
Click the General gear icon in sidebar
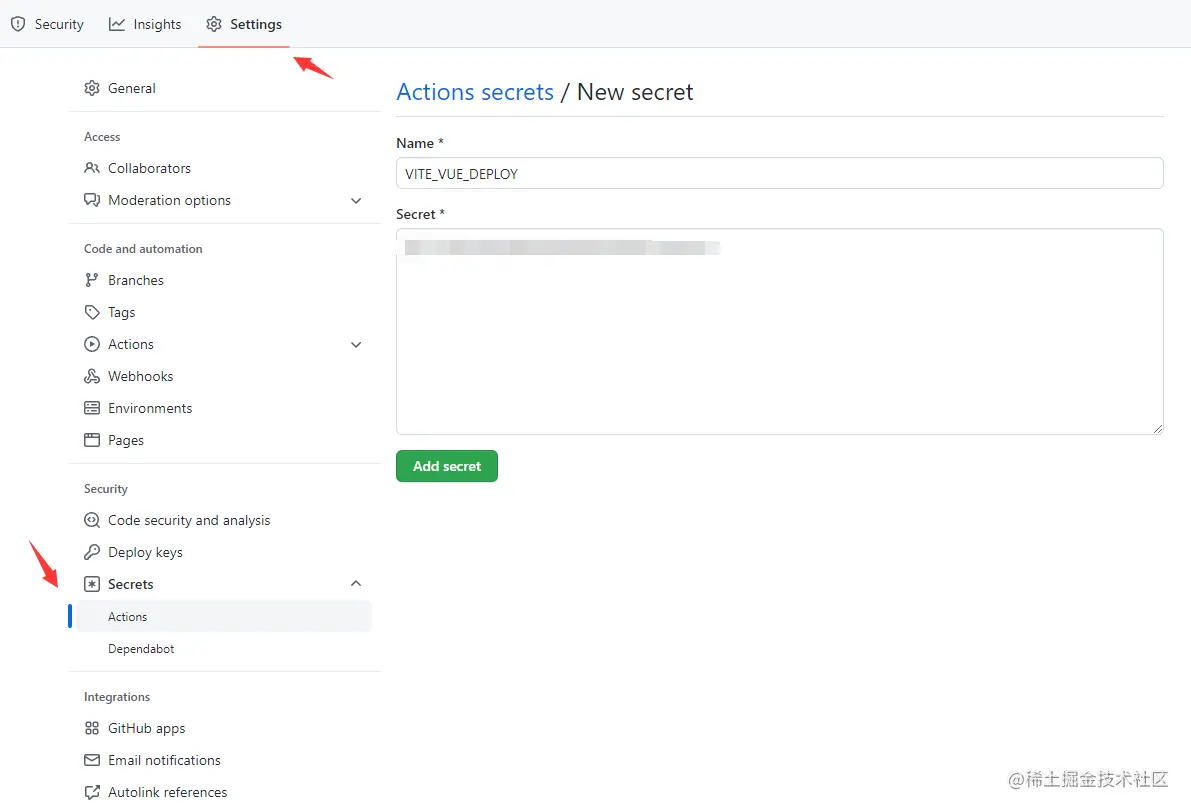(x=92, y=88)
